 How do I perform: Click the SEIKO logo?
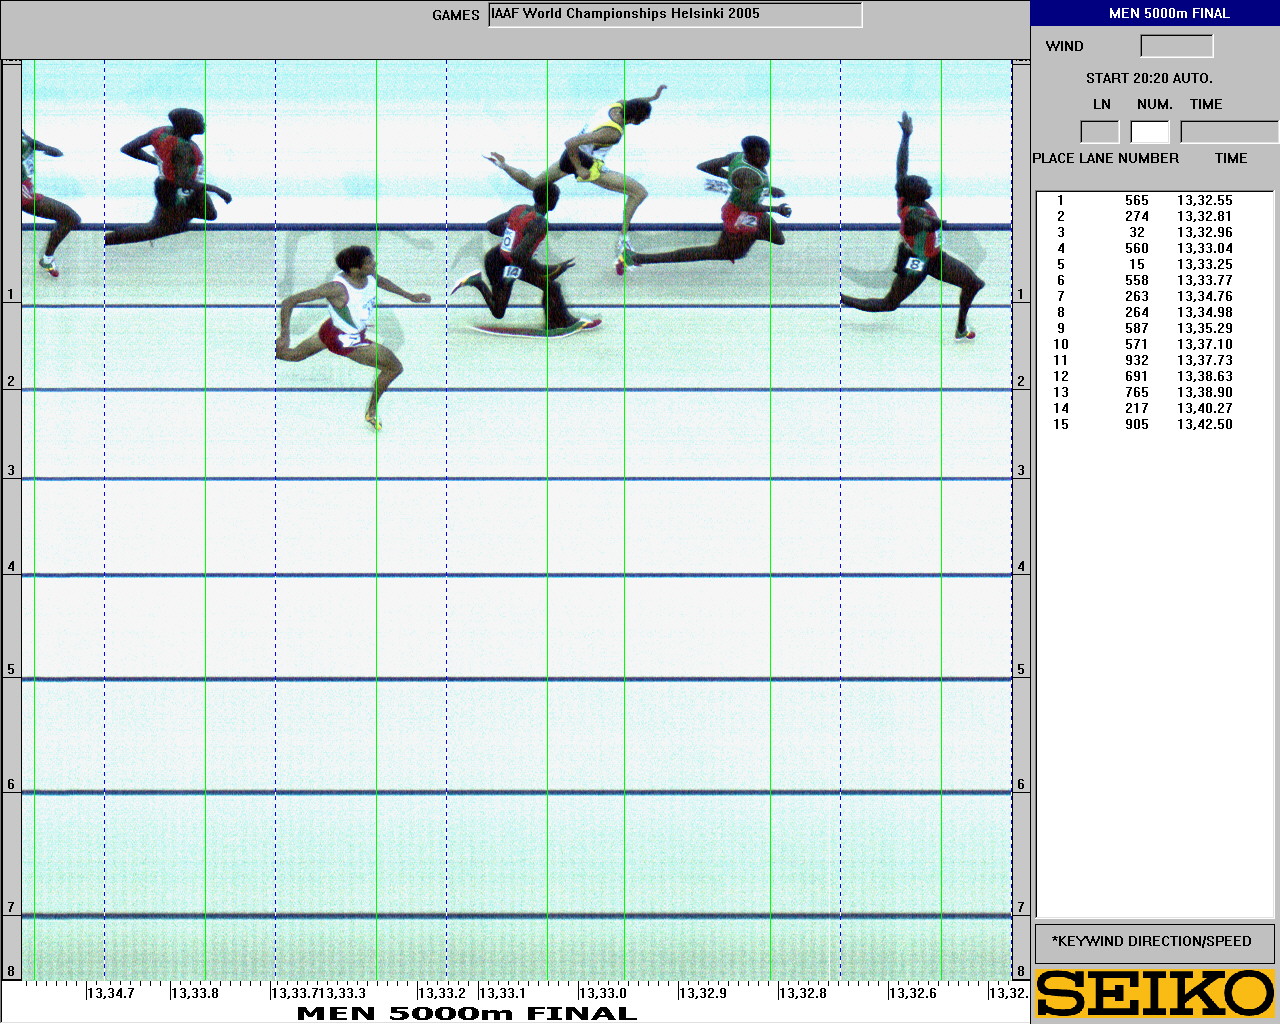pyautogui.click(x=1155, y=993)
